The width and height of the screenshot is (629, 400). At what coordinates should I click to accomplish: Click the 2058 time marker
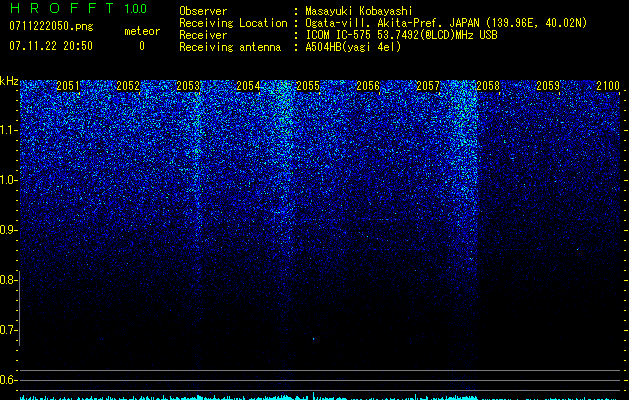[488, 86]
